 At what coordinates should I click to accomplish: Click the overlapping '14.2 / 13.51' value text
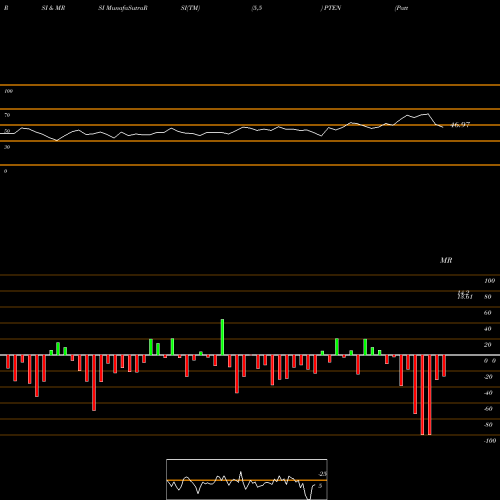pos(465,295)
